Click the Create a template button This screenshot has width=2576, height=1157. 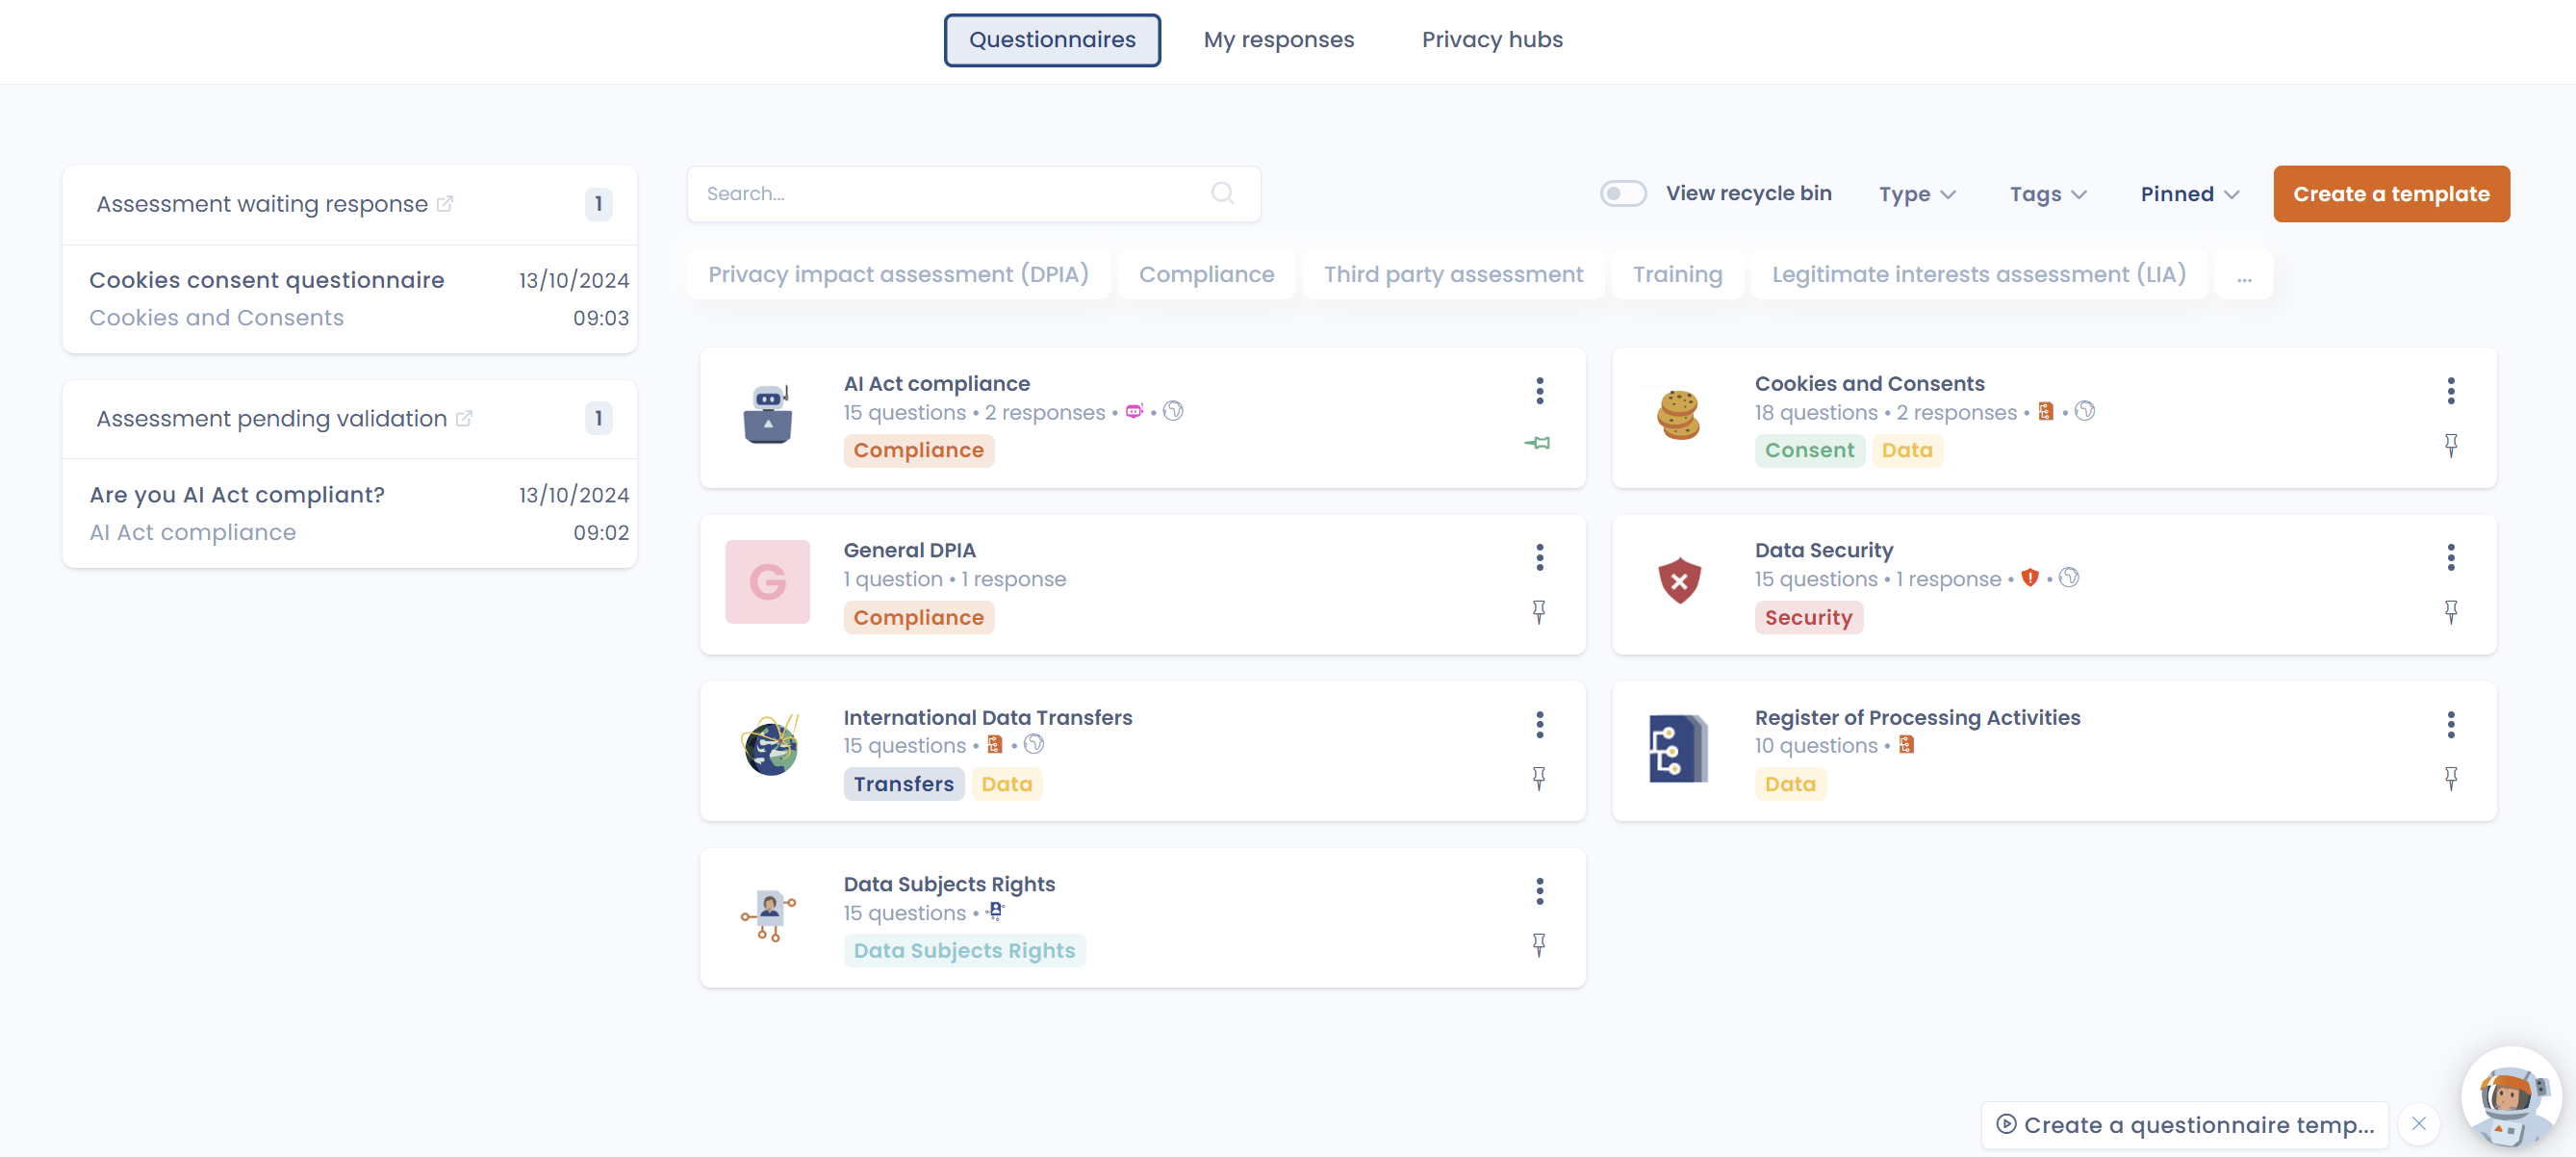2391,193
